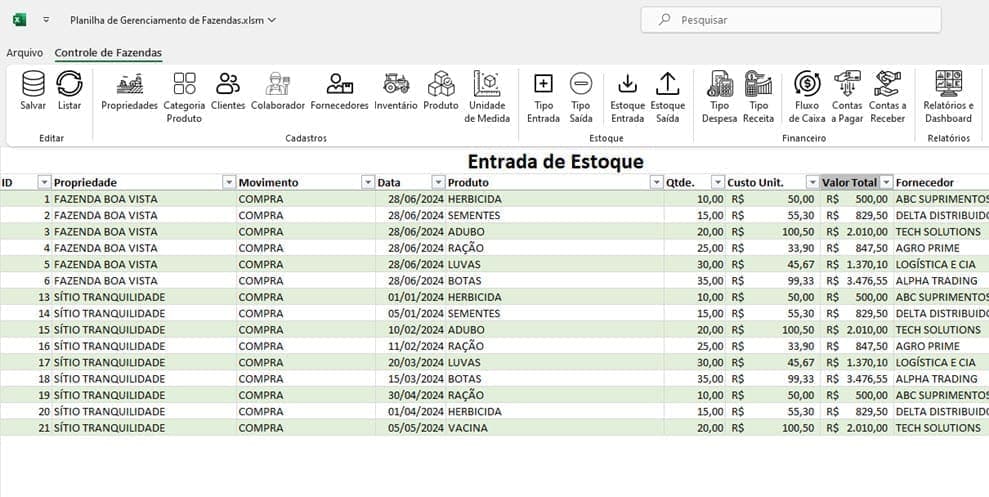Open the Tipo Despesa icon
The width and height of the screenshot is (989, 497).
720,83
